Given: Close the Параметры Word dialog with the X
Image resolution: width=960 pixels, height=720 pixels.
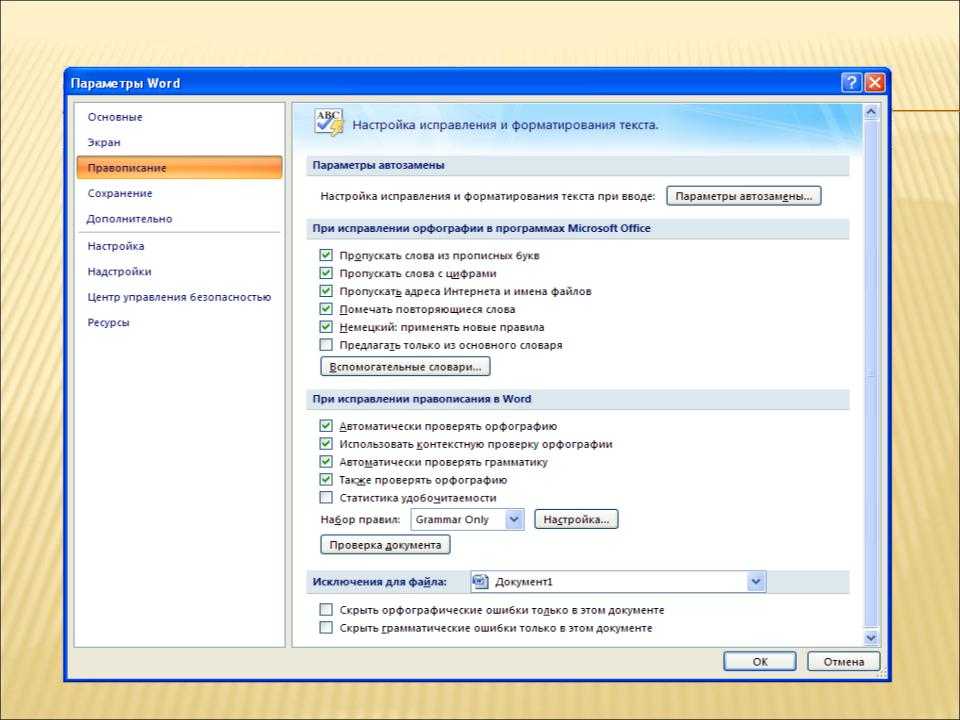Looking at the screenshot, I should click(875, 83).
